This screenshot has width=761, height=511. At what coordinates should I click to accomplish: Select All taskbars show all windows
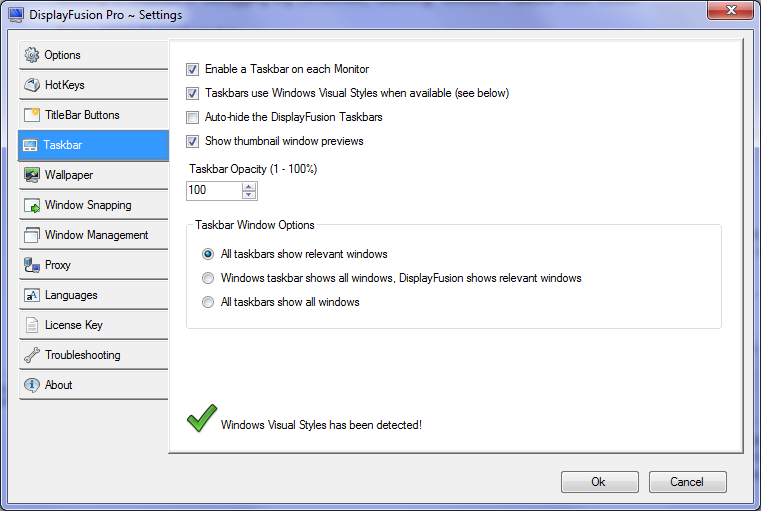[x=208, y=302]
